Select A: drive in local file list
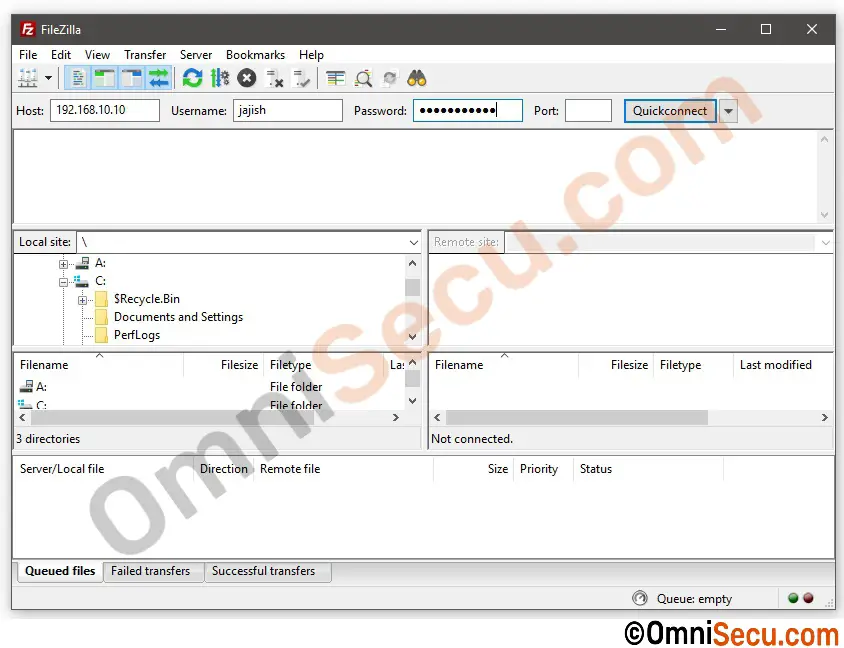The image size is (844, 648). tap(33, 386)
